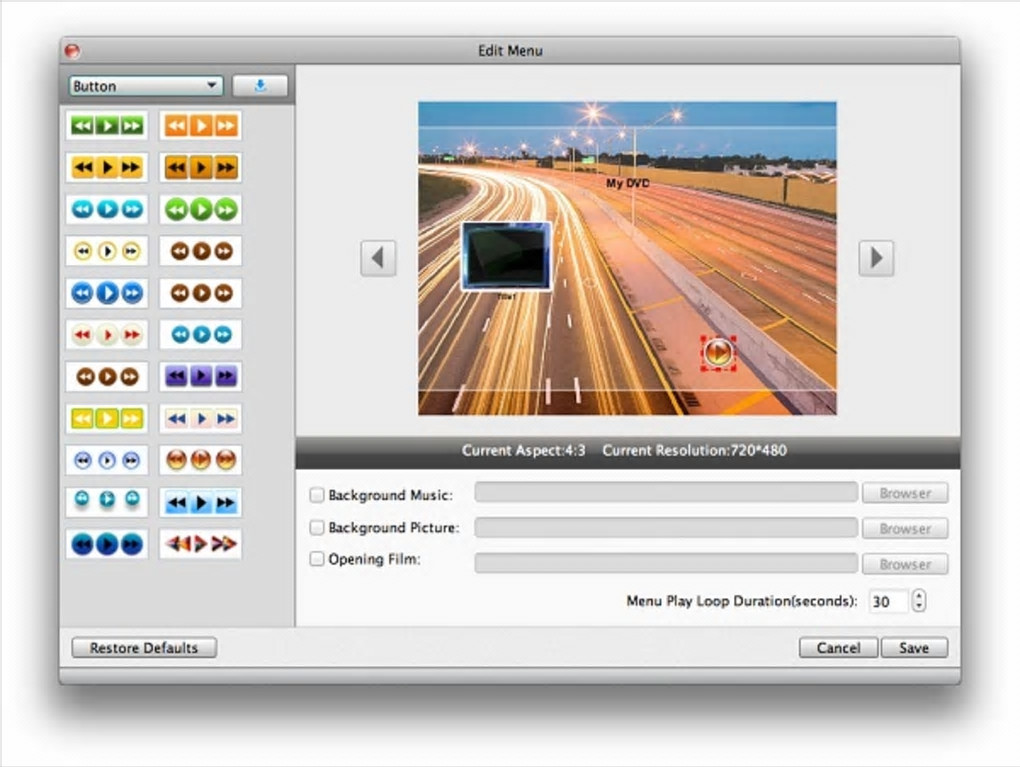Viewport: 1020px width, 767px height.
Task: Open the Button type dropdown
Action: tap(146, 86)
